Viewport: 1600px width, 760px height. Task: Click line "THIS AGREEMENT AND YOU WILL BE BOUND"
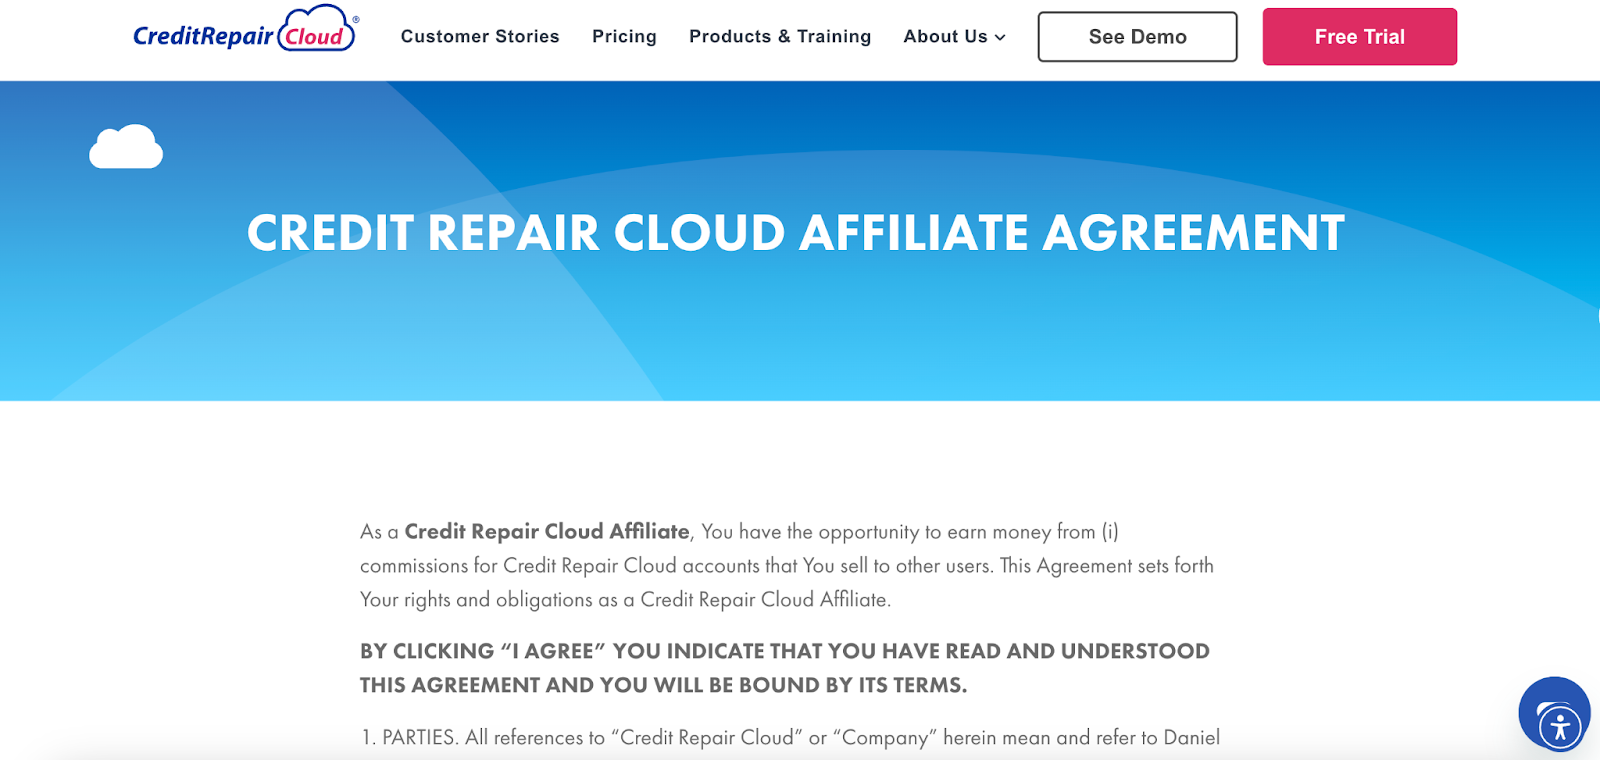click(x=663, y=685)
